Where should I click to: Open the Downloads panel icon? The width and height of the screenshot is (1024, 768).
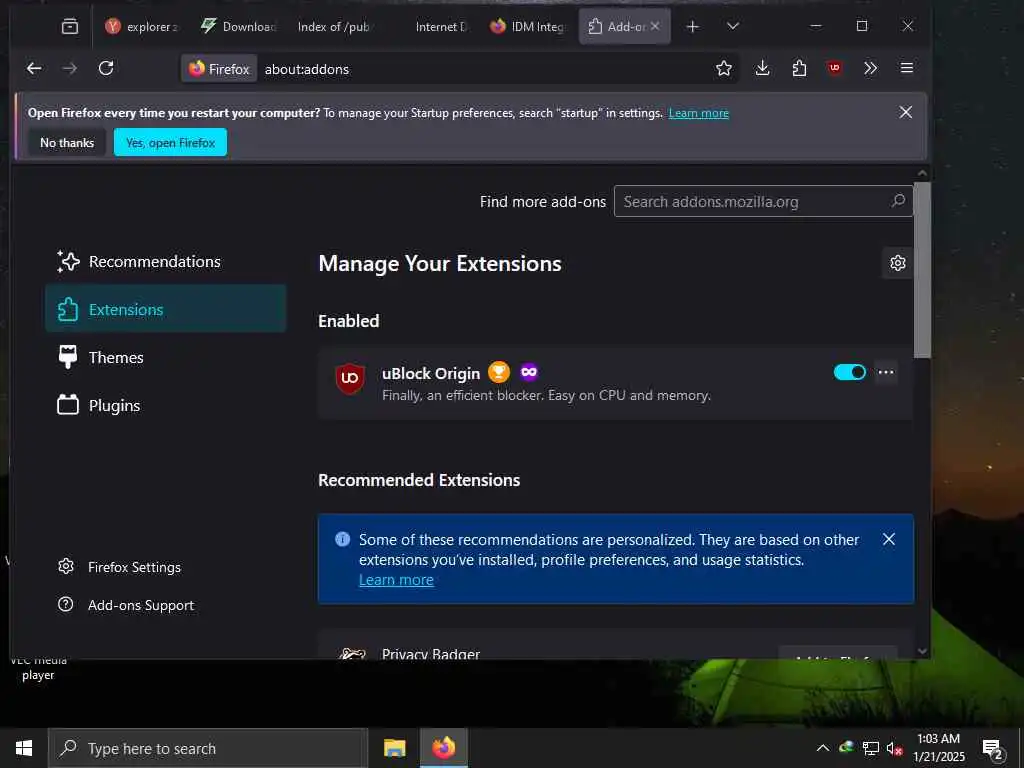click(x=762, y=69)
